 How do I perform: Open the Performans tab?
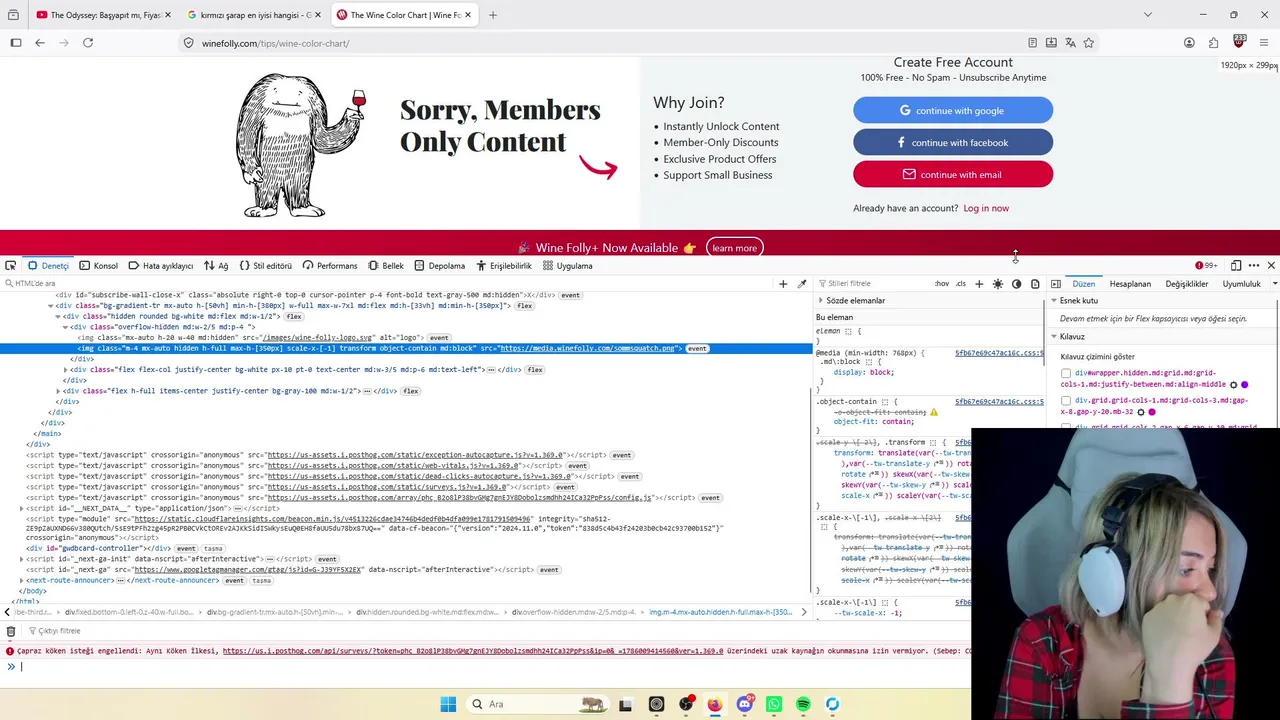pos(330,266)
